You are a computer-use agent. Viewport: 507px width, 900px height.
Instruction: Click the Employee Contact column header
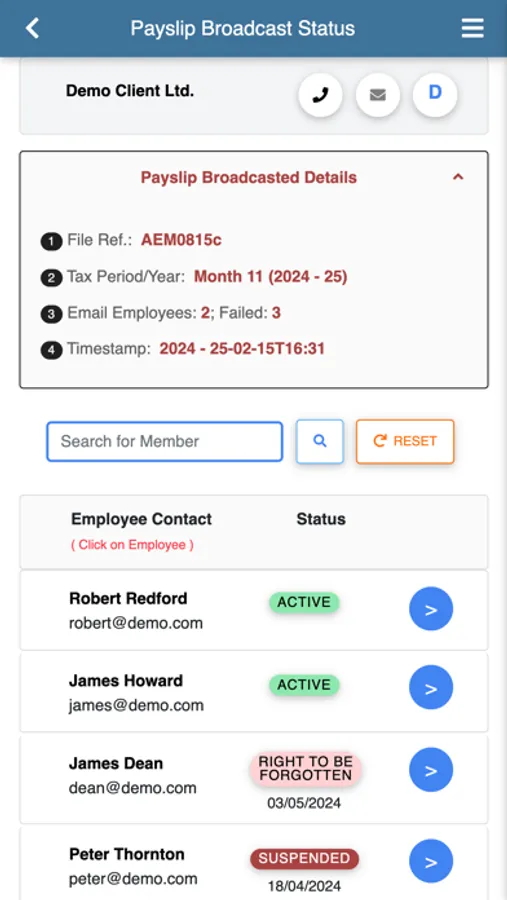pyautogui.click(x=141, y=519)
